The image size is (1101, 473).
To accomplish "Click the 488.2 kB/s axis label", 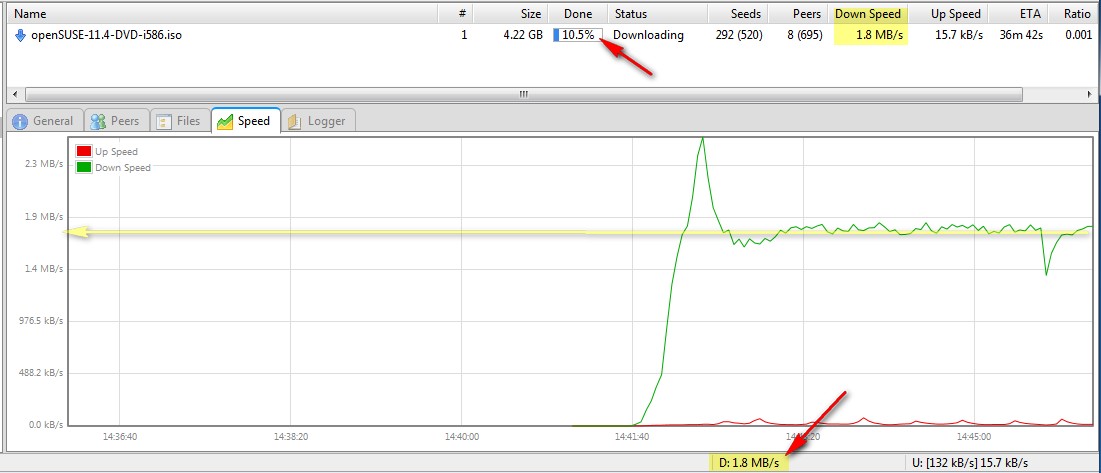I will (x=41, y=373).
